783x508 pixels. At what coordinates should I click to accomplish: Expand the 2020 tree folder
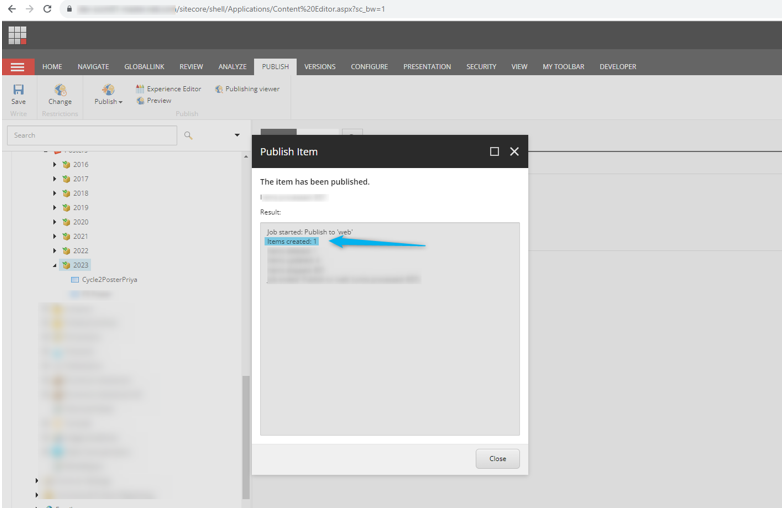click(x=54, y=222)
